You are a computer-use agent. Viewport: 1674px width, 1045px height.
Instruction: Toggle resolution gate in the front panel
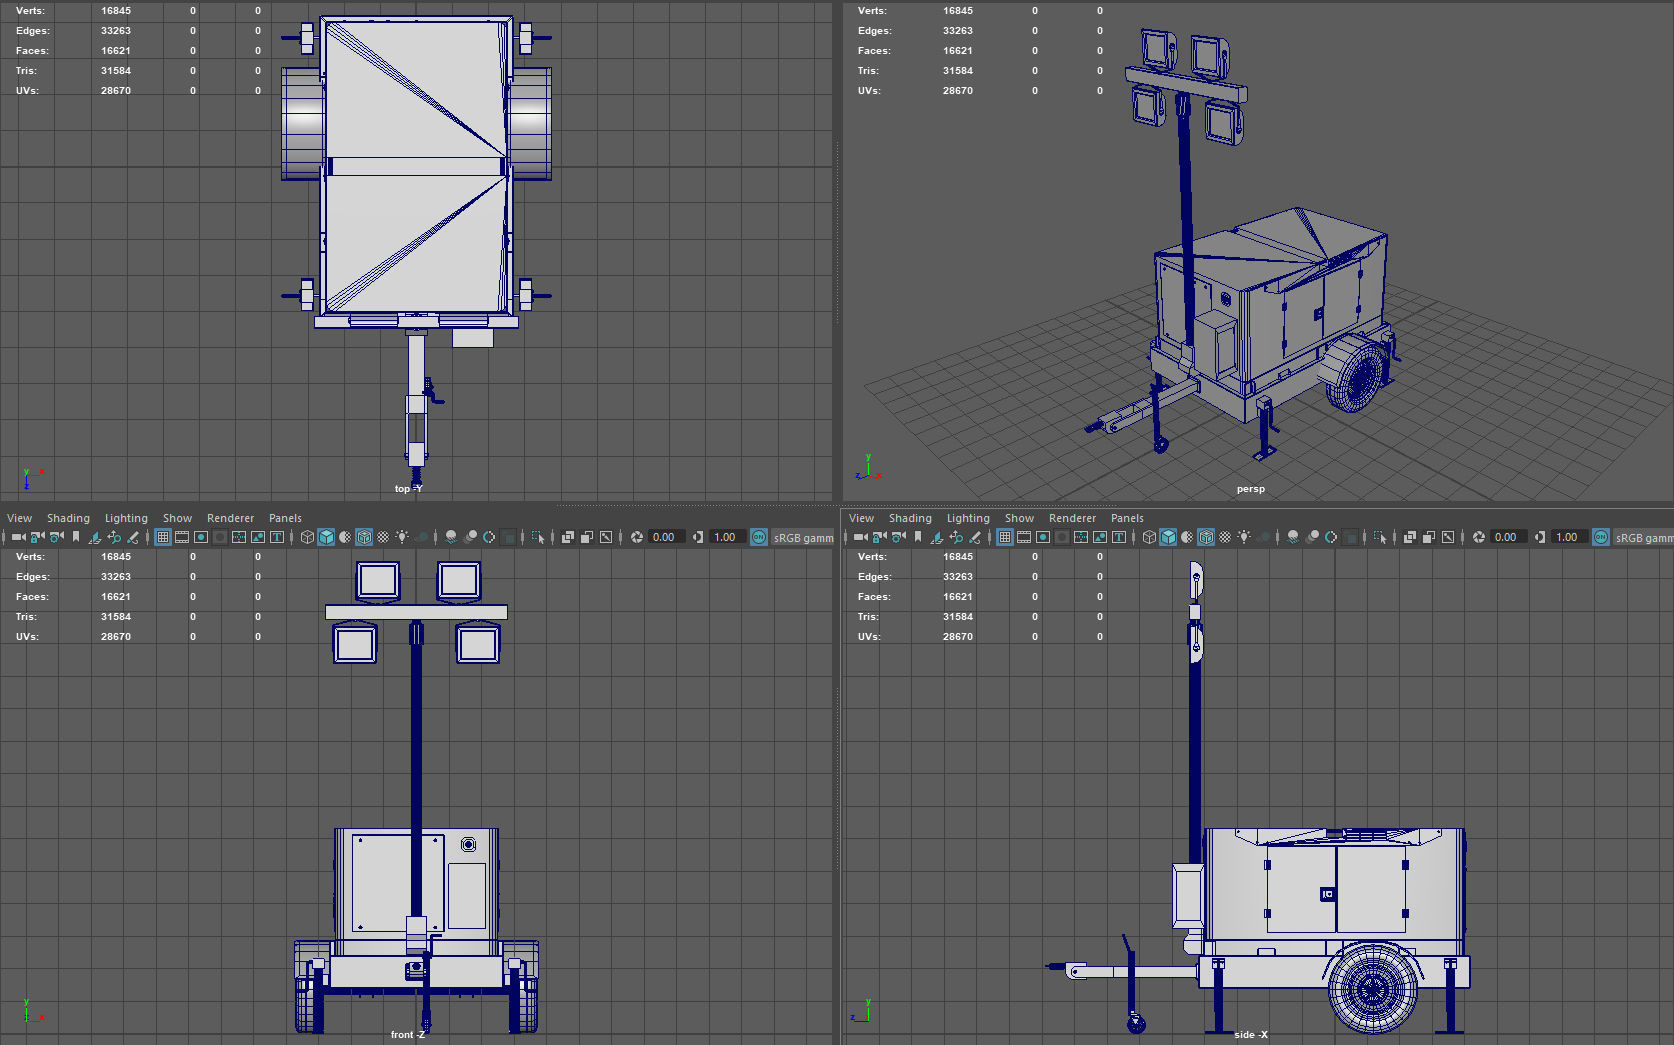[201, 537]
